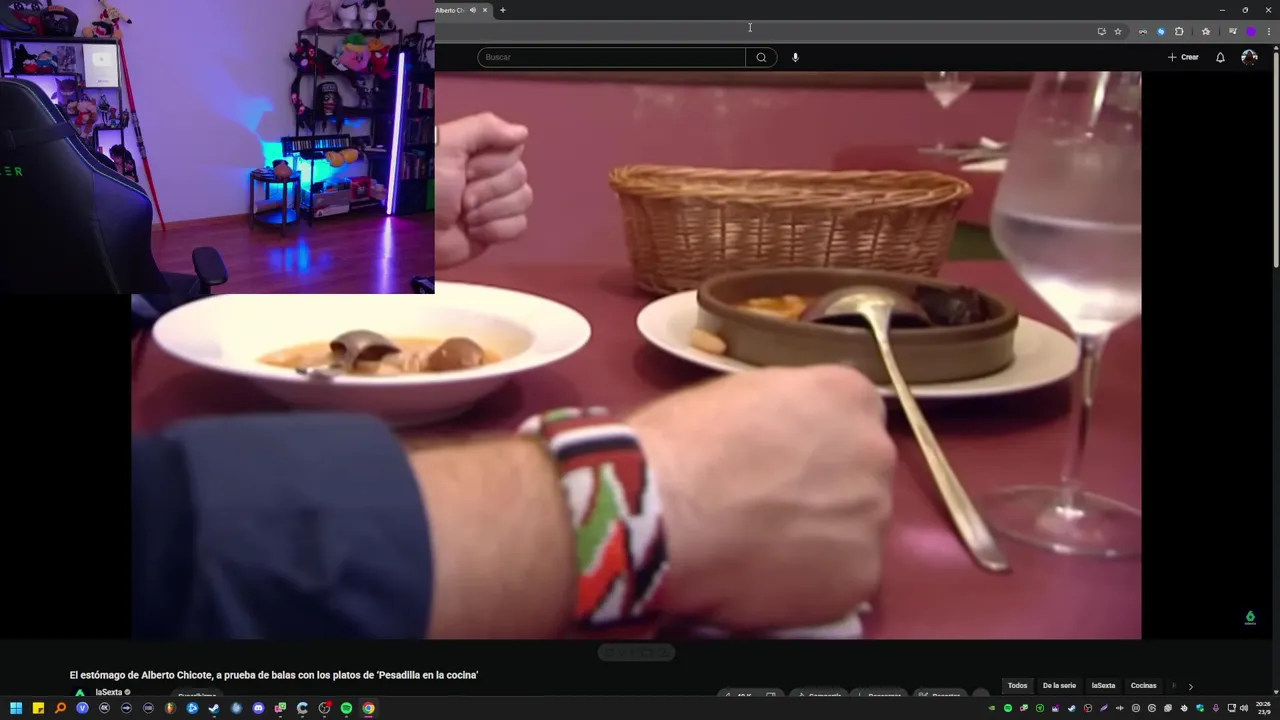Open Sticky Notes from the taskbar
Screen dimensions: 1280x720
pos(38,708)
